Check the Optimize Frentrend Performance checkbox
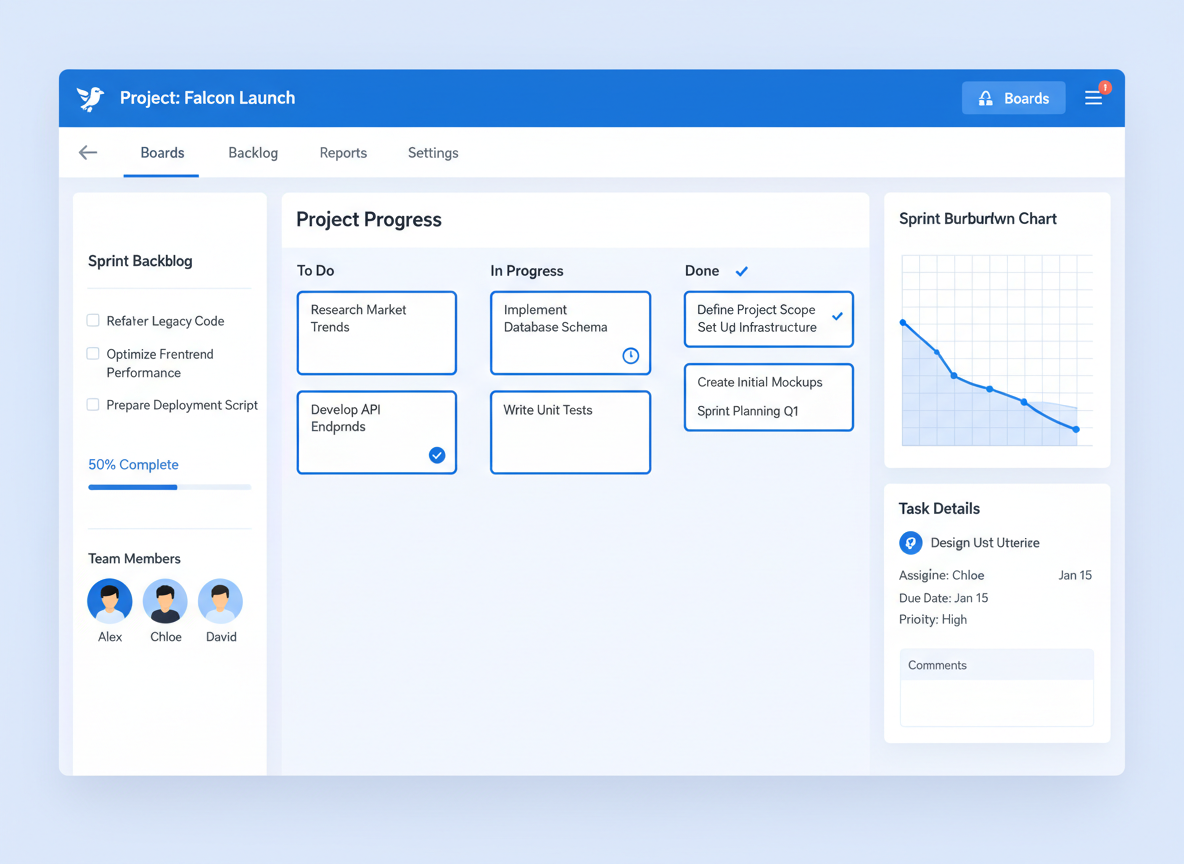Viewport: 1184px width, 864px height. (x=93, y=353)
